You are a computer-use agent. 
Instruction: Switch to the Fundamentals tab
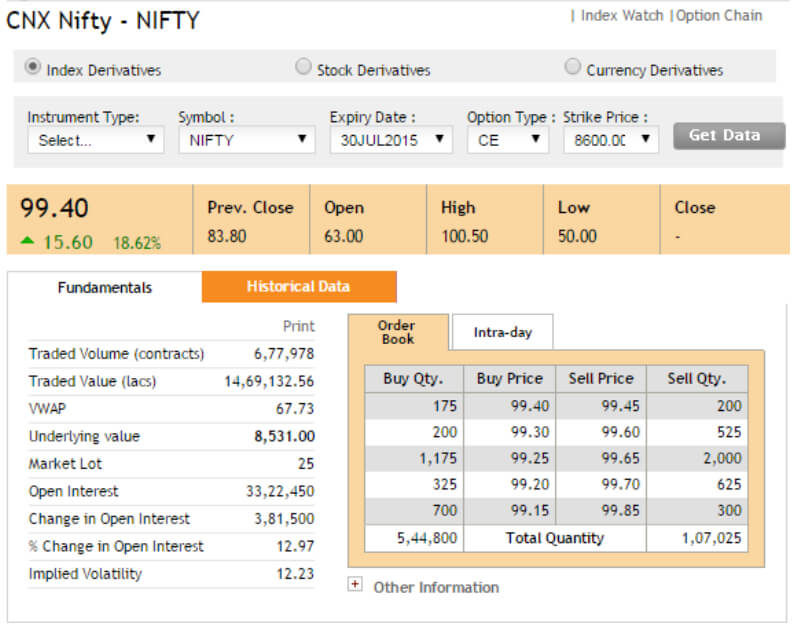click(x=105, y=287)
